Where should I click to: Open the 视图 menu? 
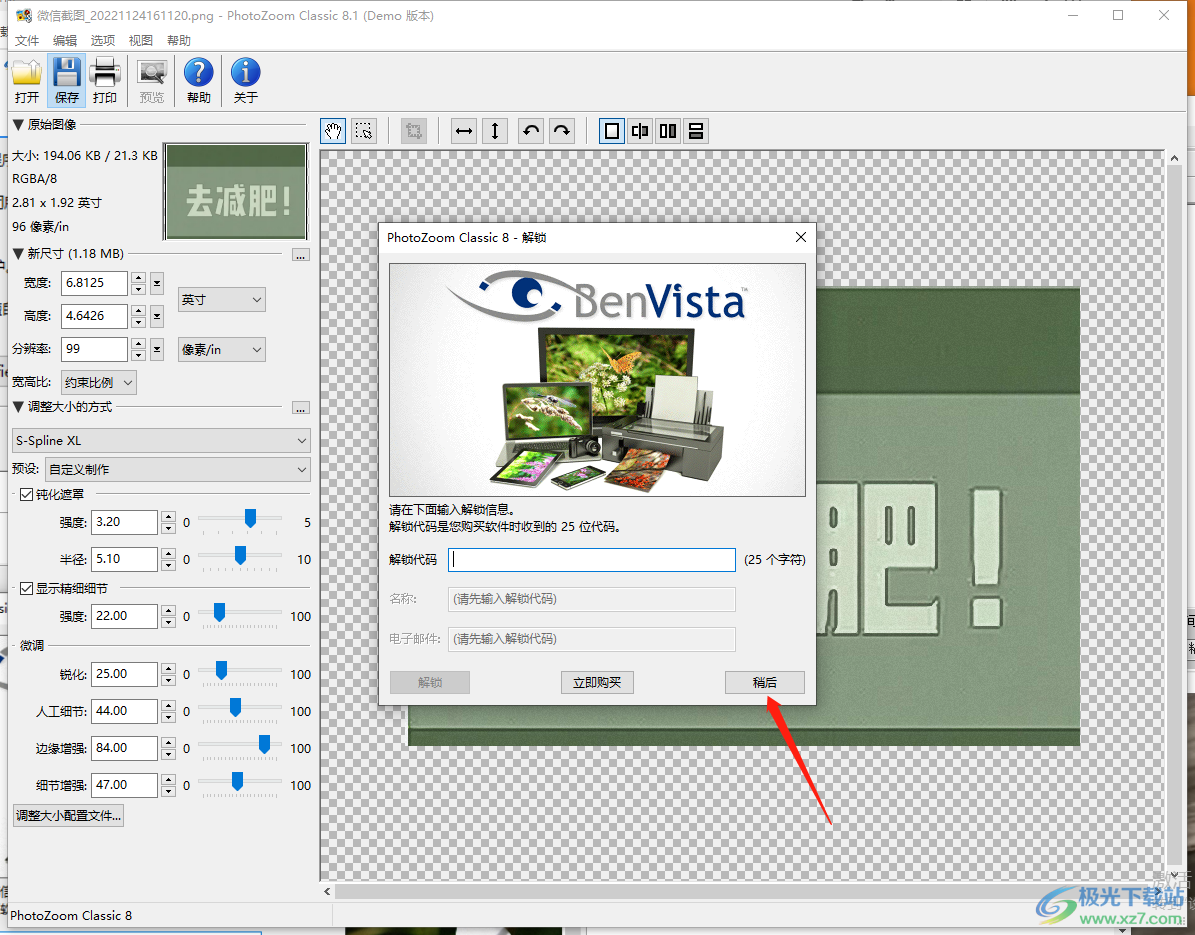pyautogui.click(x=141, y=40)
